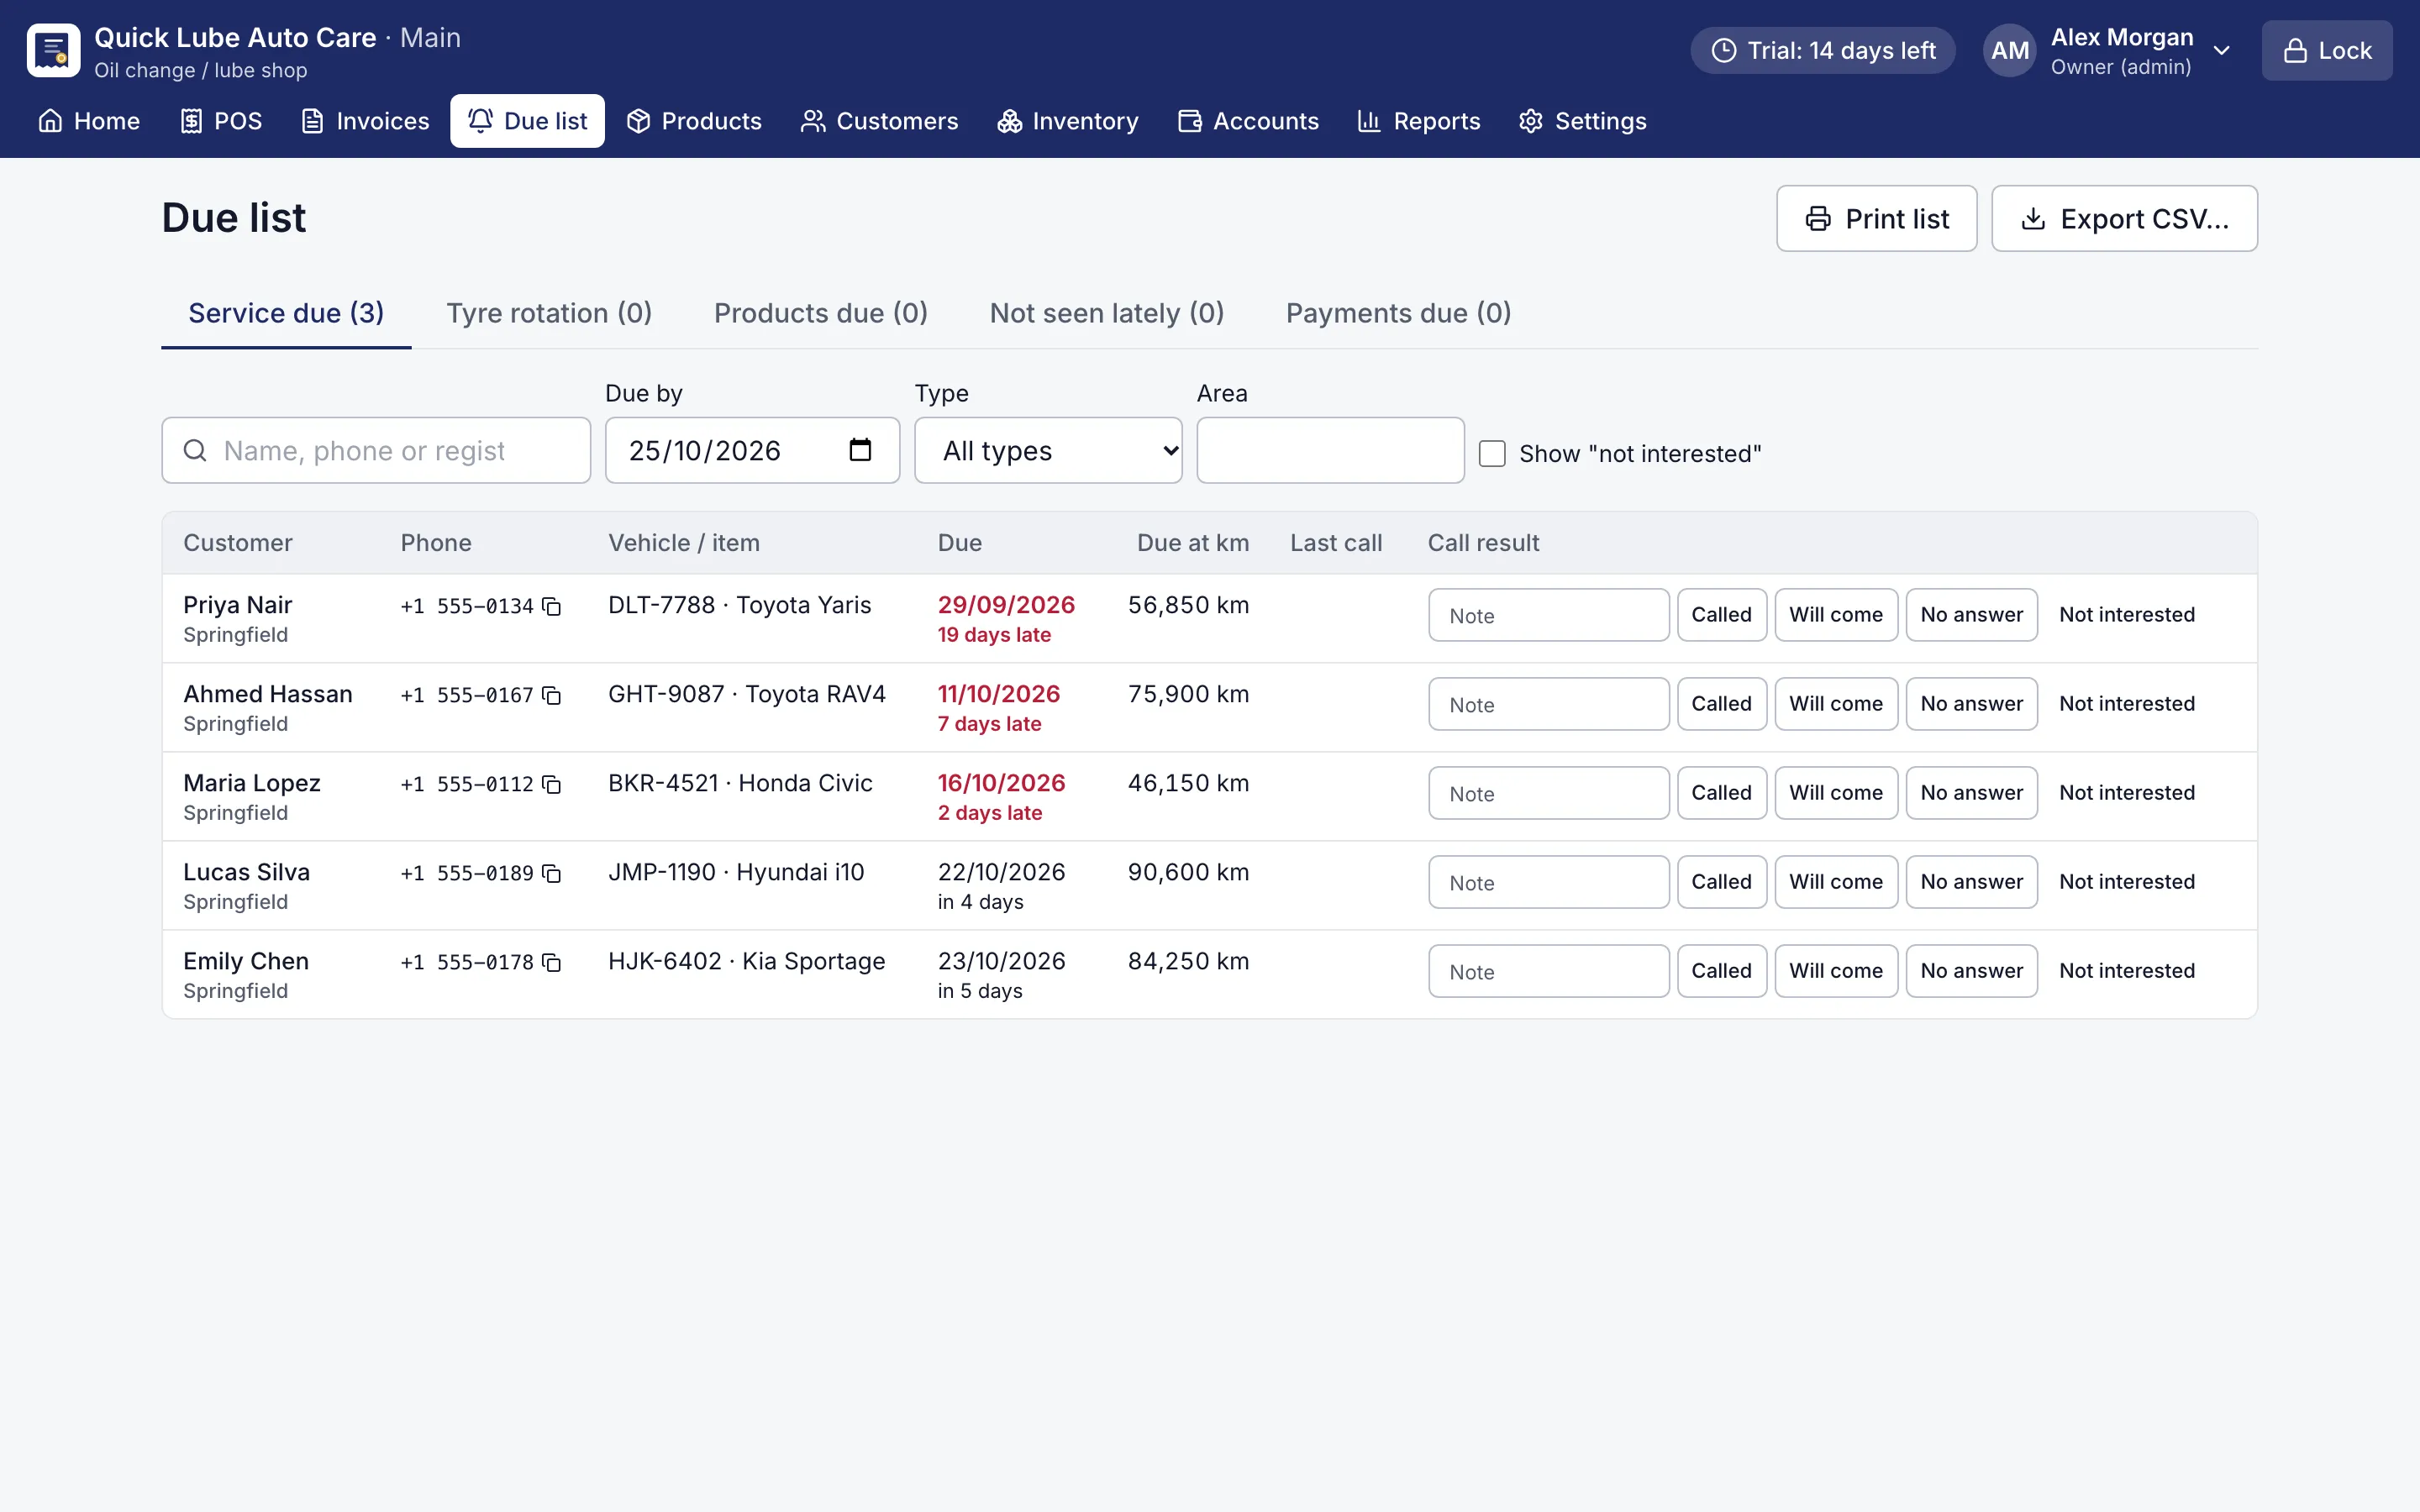This screenshot has width=2420, height=1512.
Task: Open the Inventory page
Action: [x=1068, y=121]
